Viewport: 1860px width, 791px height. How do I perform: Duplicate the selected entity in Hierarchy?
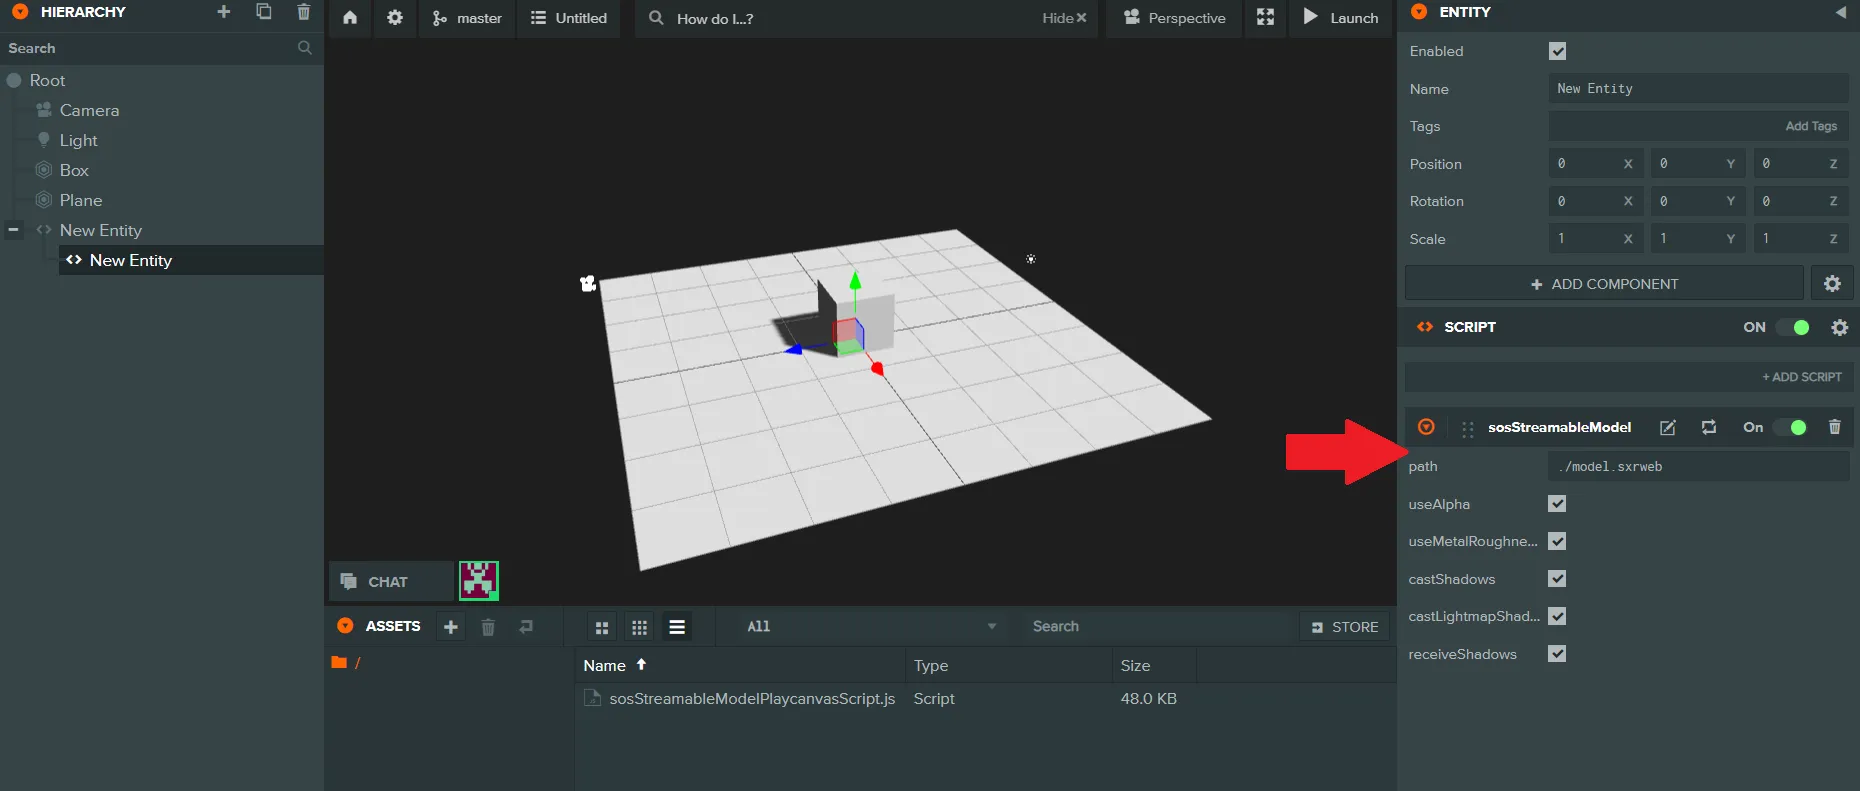(264, 12)
